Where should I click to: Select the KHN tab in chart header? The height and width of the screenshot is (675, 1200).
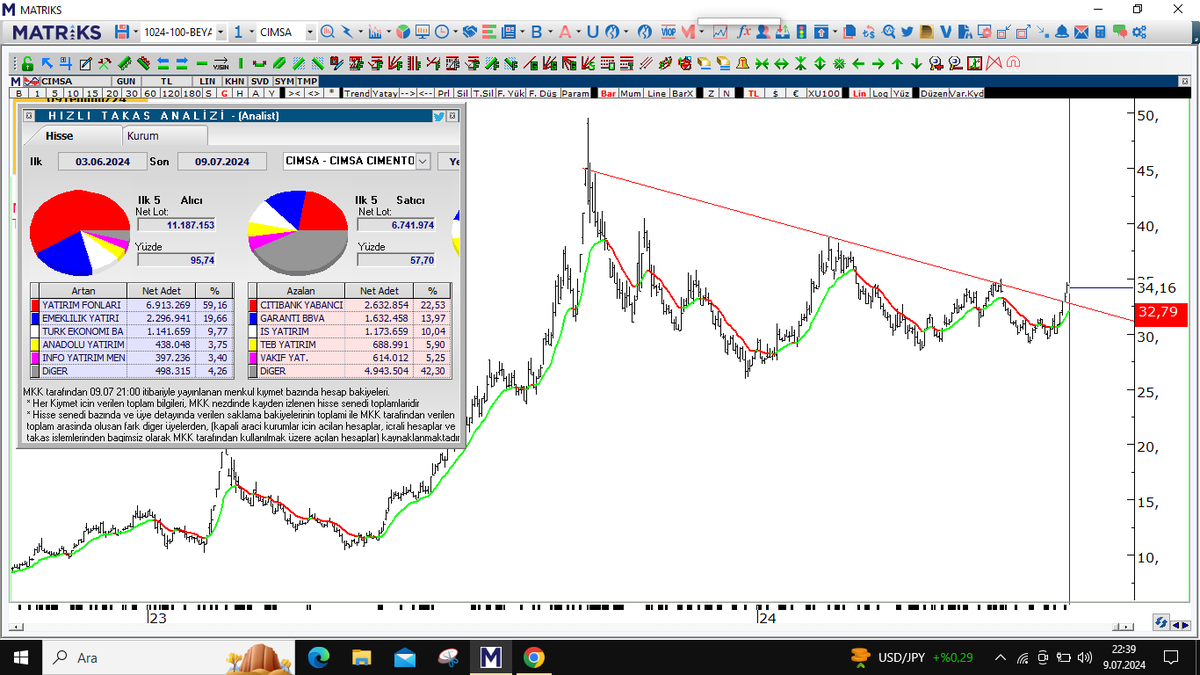(233, 81)
